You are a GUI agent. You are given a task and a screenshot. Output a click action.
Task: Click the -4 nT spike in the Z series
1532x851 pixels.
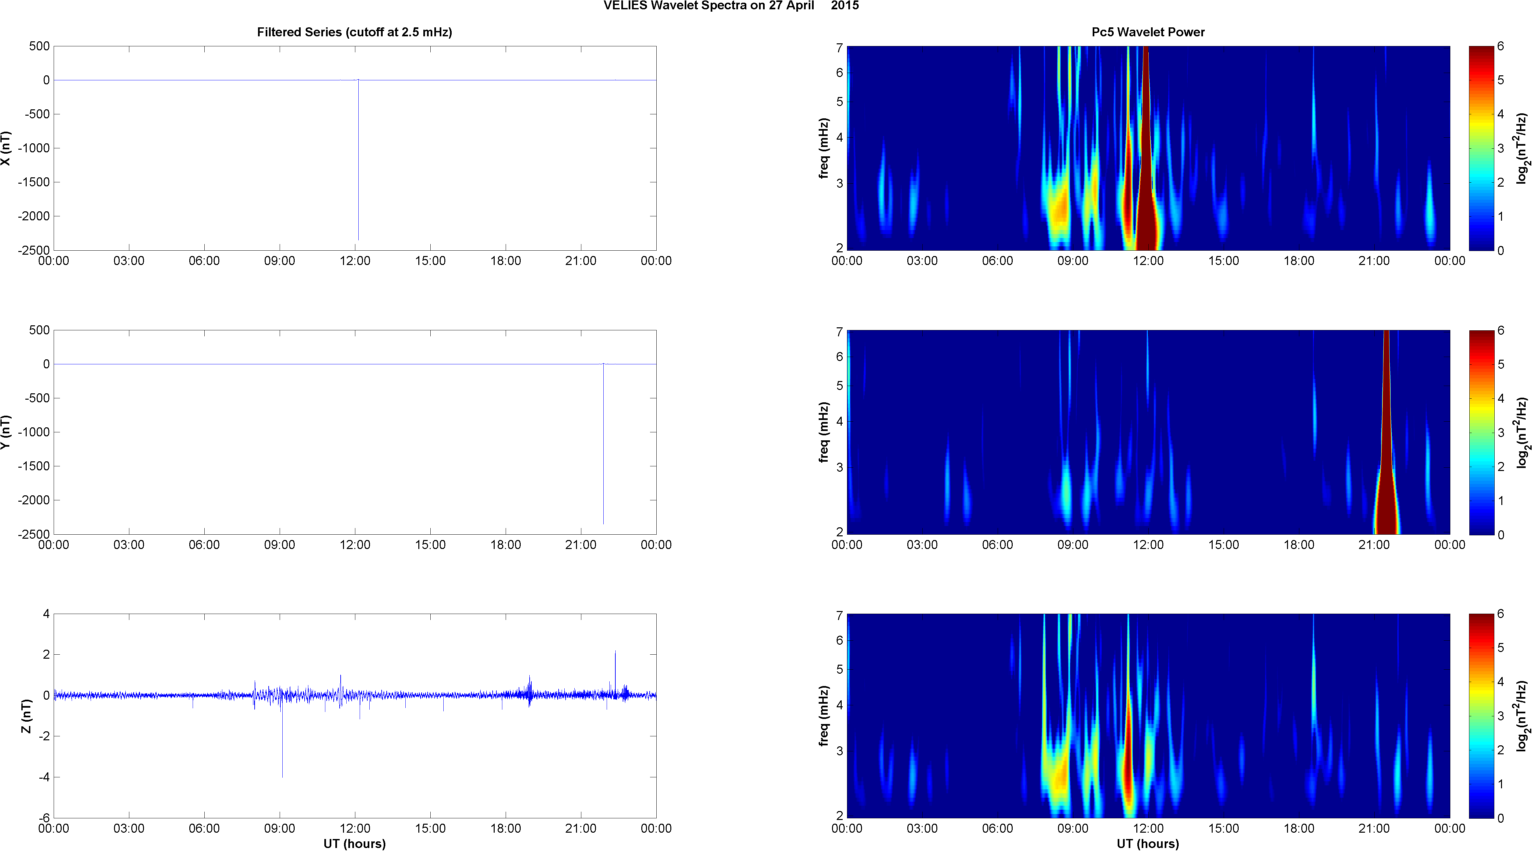(x=282, y=737)
